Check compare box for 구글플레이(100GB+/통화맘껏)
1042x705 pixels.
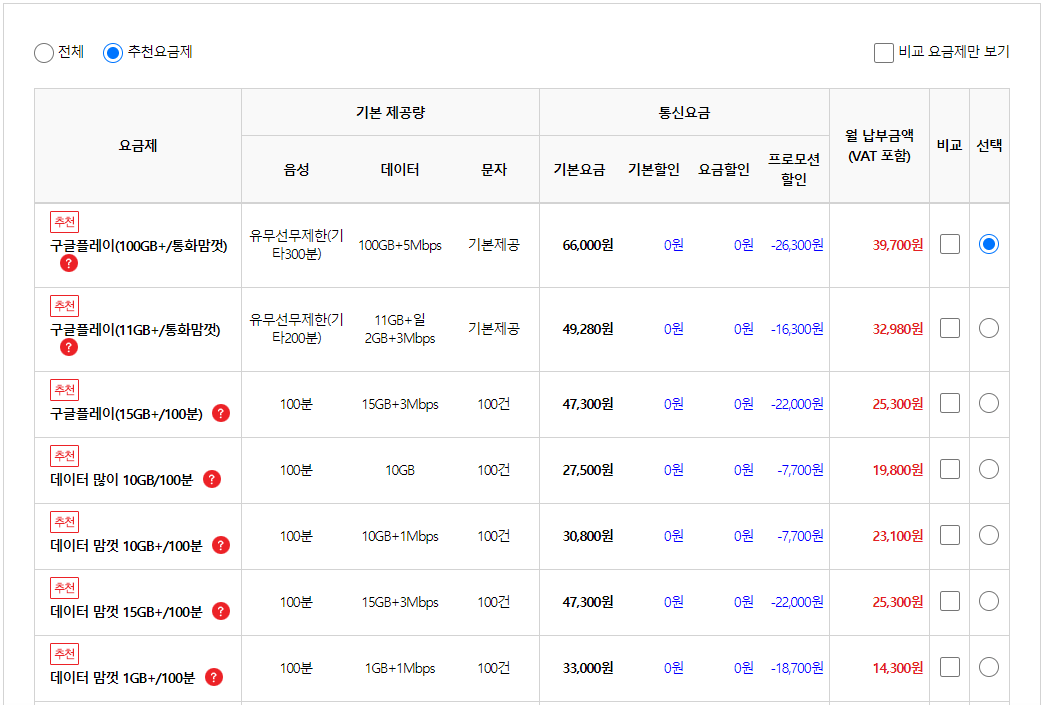949,243
